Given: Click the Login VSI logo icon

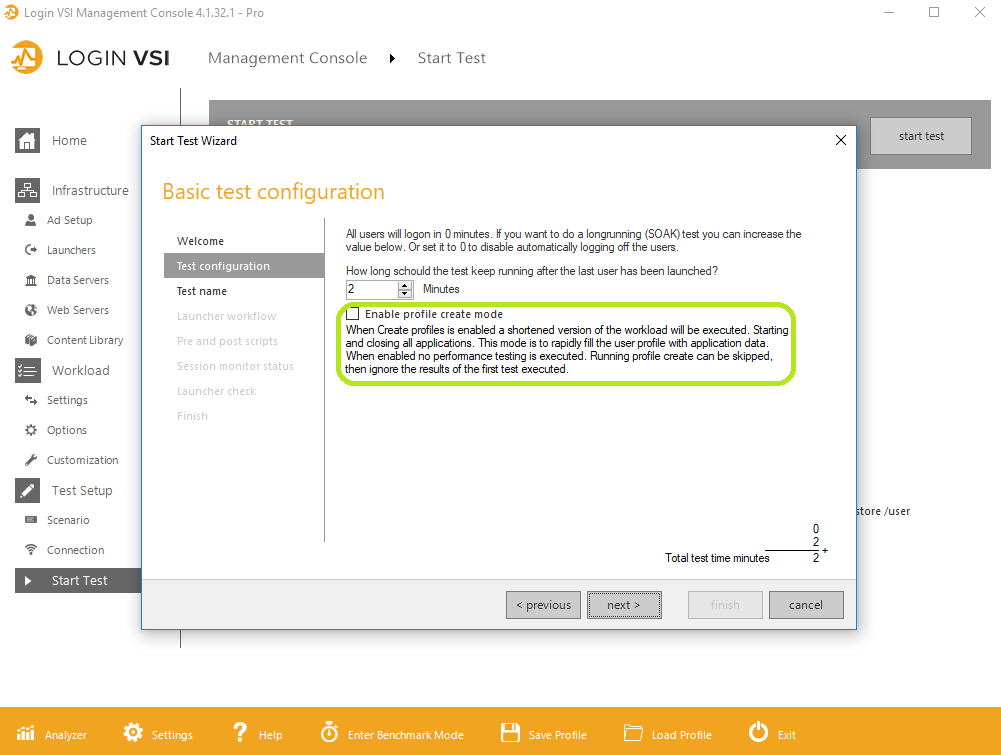Looking at the screenshot, I should (x=27, y=57).
